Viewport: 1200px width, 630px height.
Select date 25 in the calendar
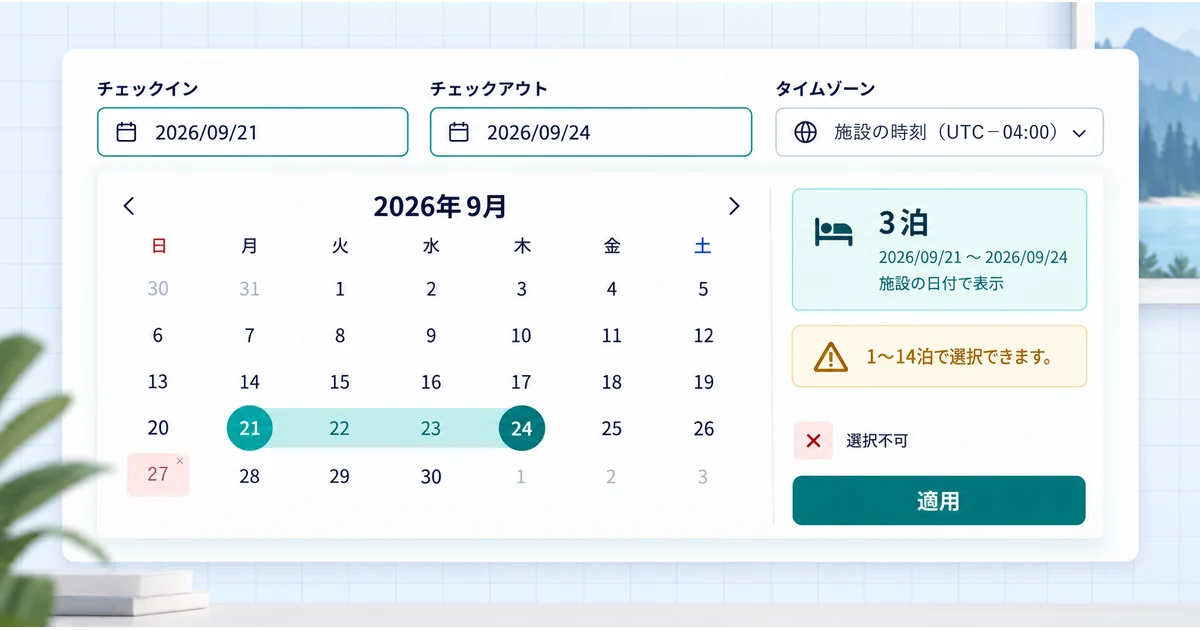click(x=612, y=428)
